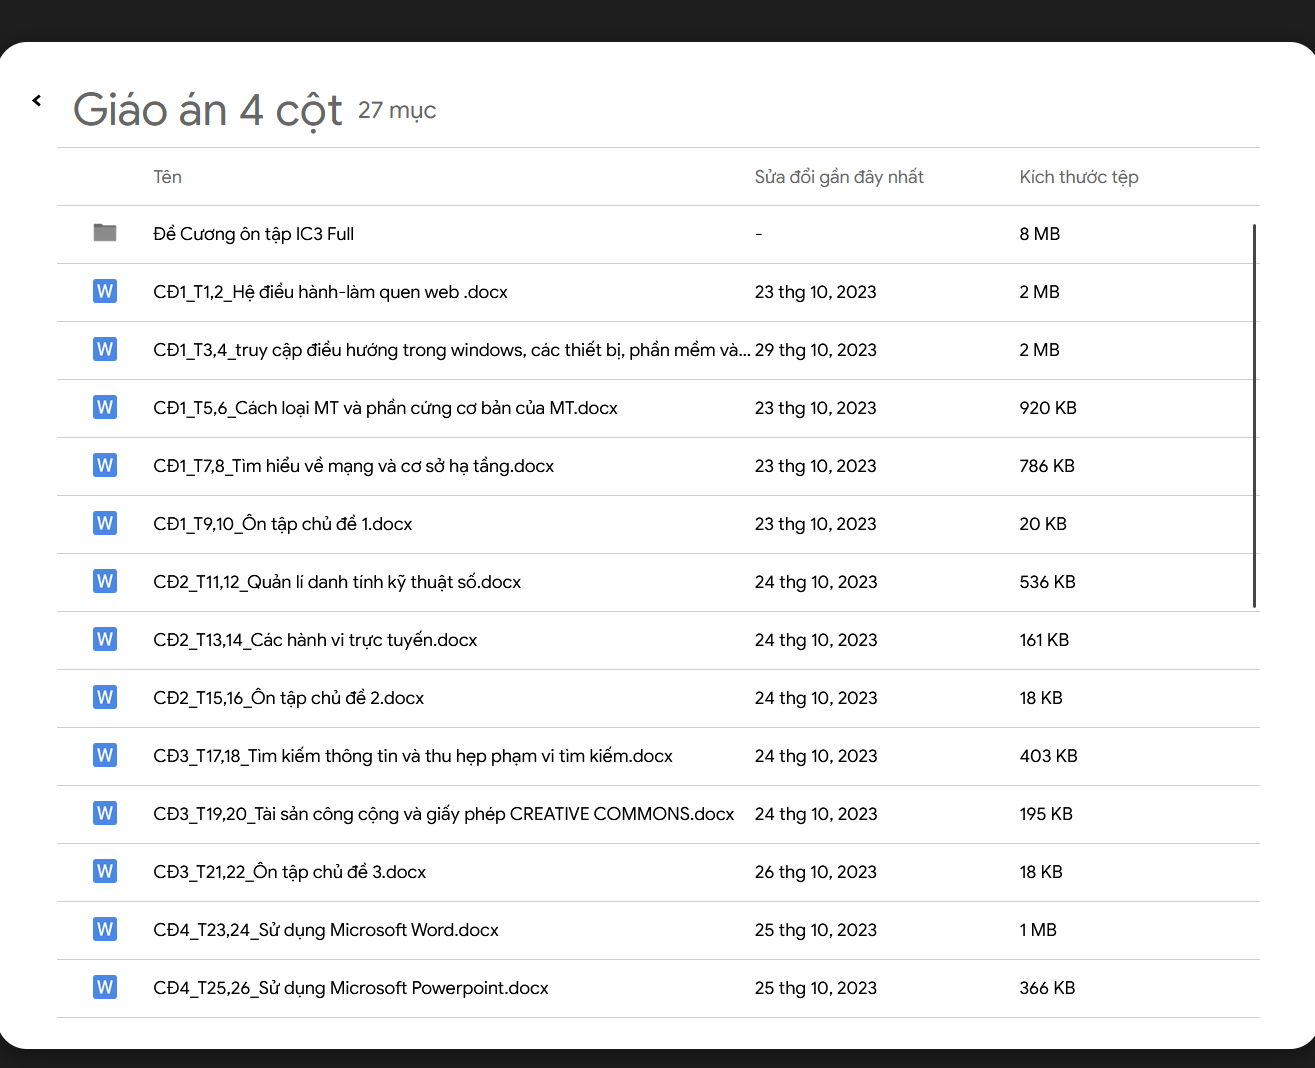The image size is (1315, 1068).
Task: Click Word icon for CĐ3_T21,22_Ôn tập chủ đề 3
Action: click(x=105, y=871)
